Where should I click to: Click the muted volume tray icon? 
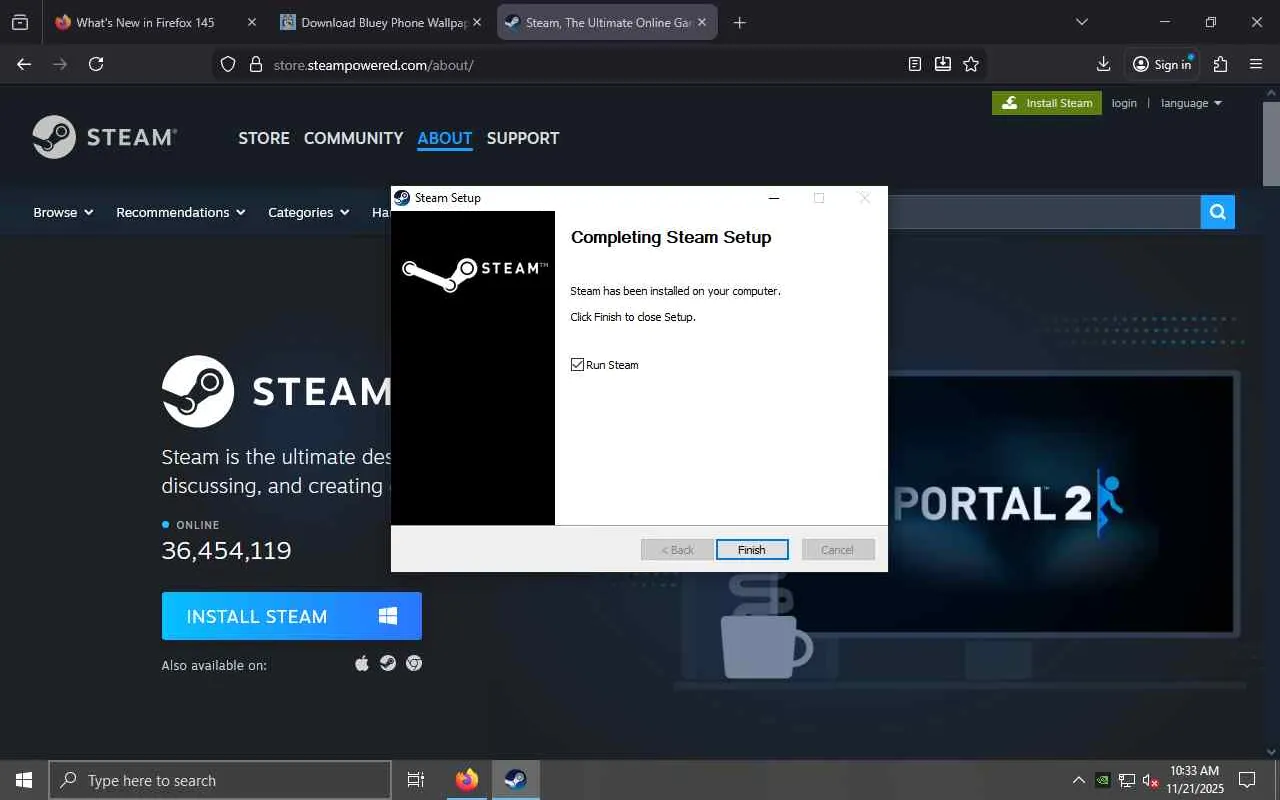click(1151, 780)
